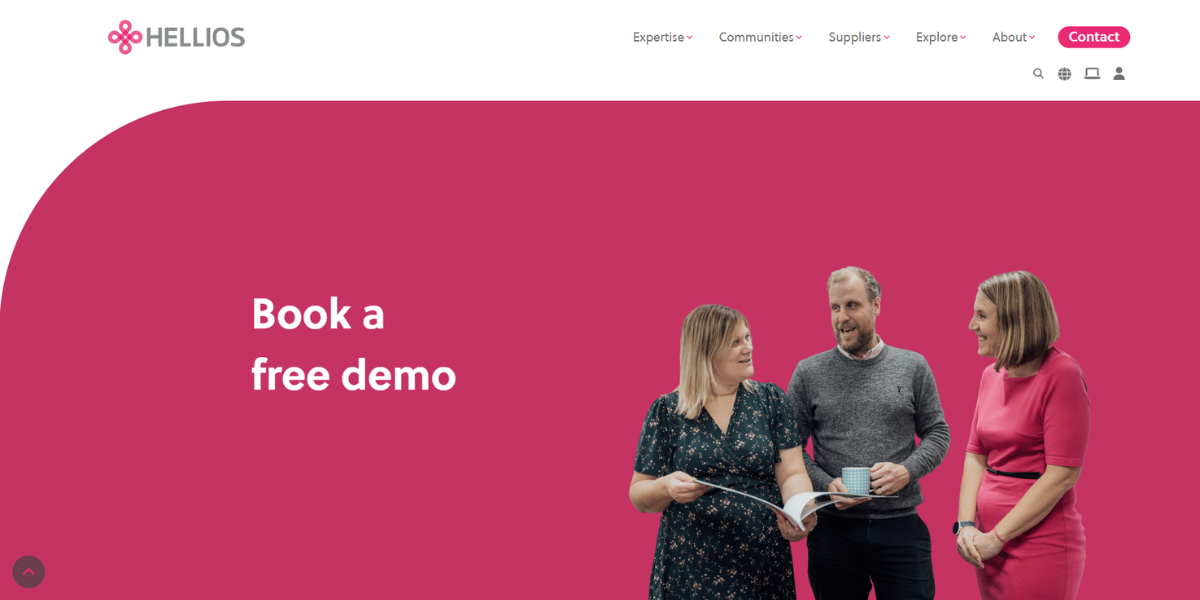Open the Communities menu item

(x=756, y=37)
